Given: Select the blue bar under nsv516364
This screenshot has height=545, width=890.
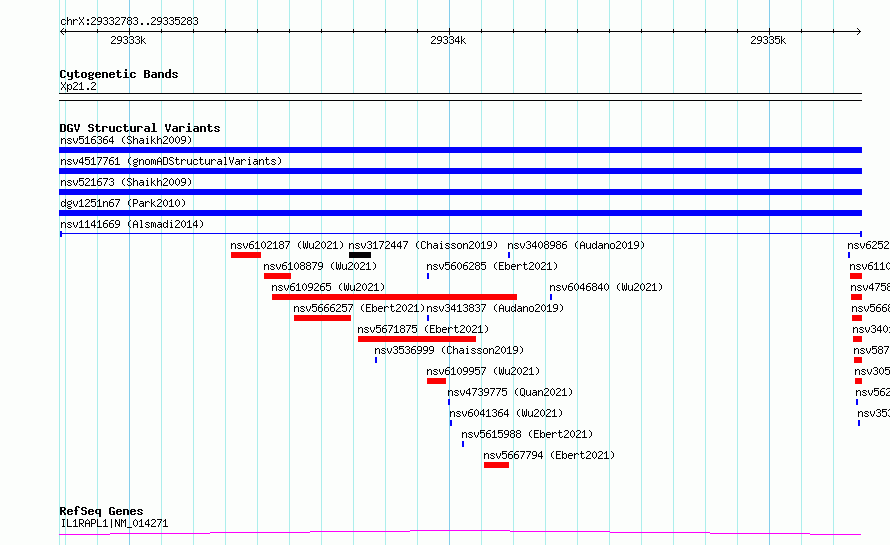Looking at the screenshot, I should tap(460, 150).
